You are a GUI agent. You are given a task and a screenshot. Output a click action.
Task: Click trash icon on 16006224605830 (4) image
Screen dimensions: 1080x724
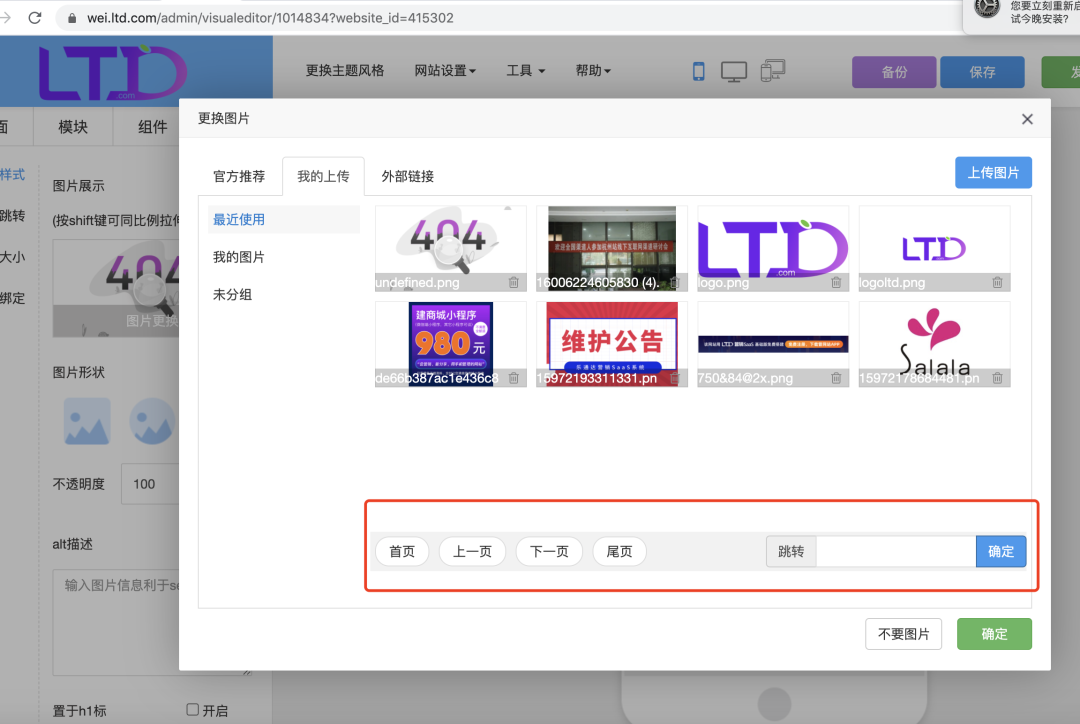coord(675,282)
